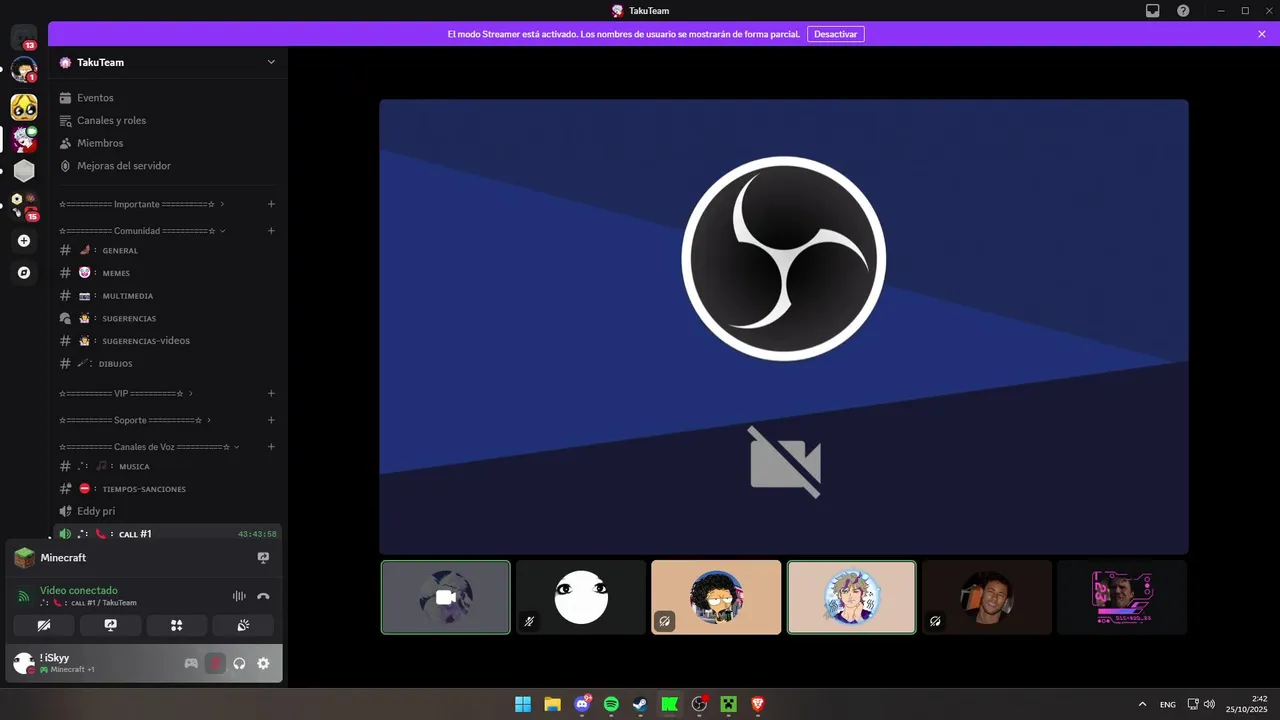The width and height of the screenshot is (1280, 720).
Task: Open the activities launcher button
Action: point(176,625)
